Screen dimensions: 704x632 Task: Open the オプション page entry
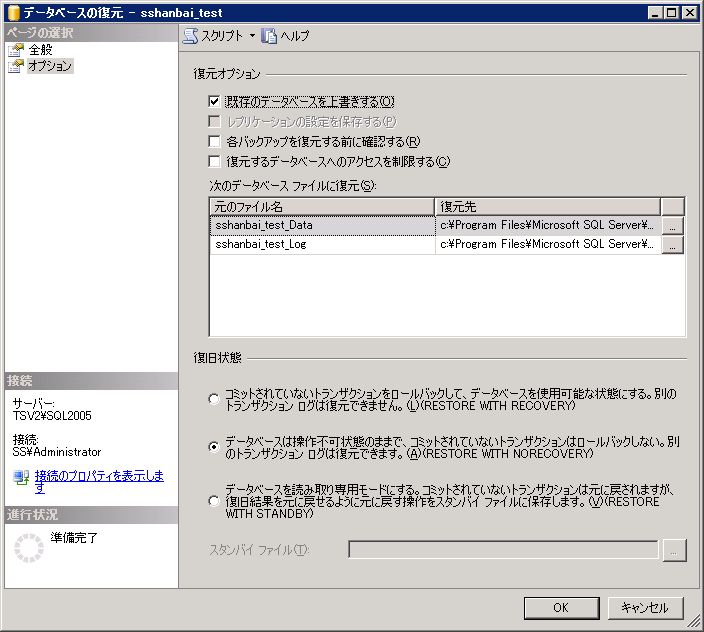50,66
